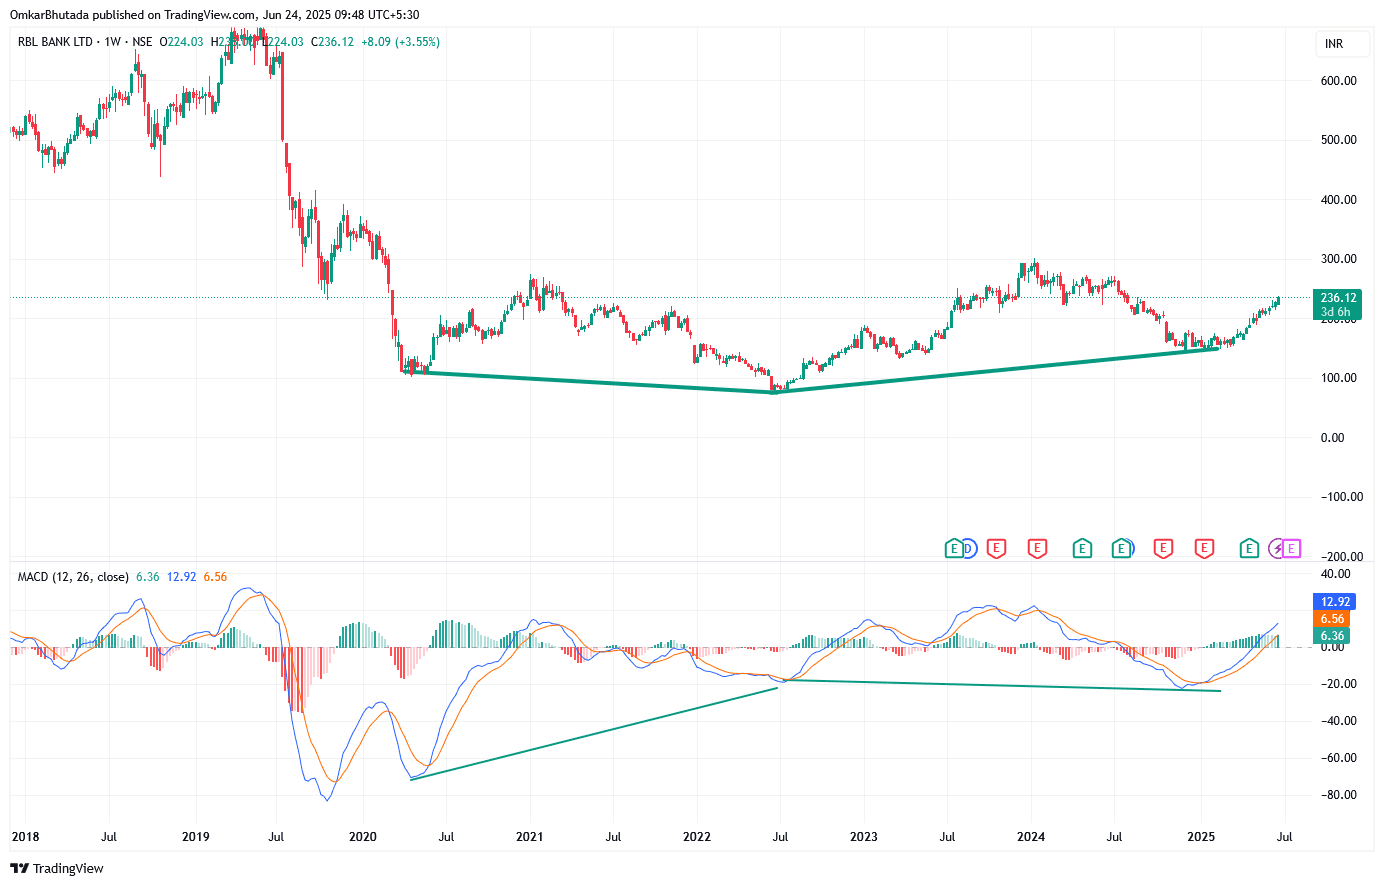Click the orange 6.56 signal scale label
The height and width of the screenshot is (886, 1384).
click(x=1332, y=619)
